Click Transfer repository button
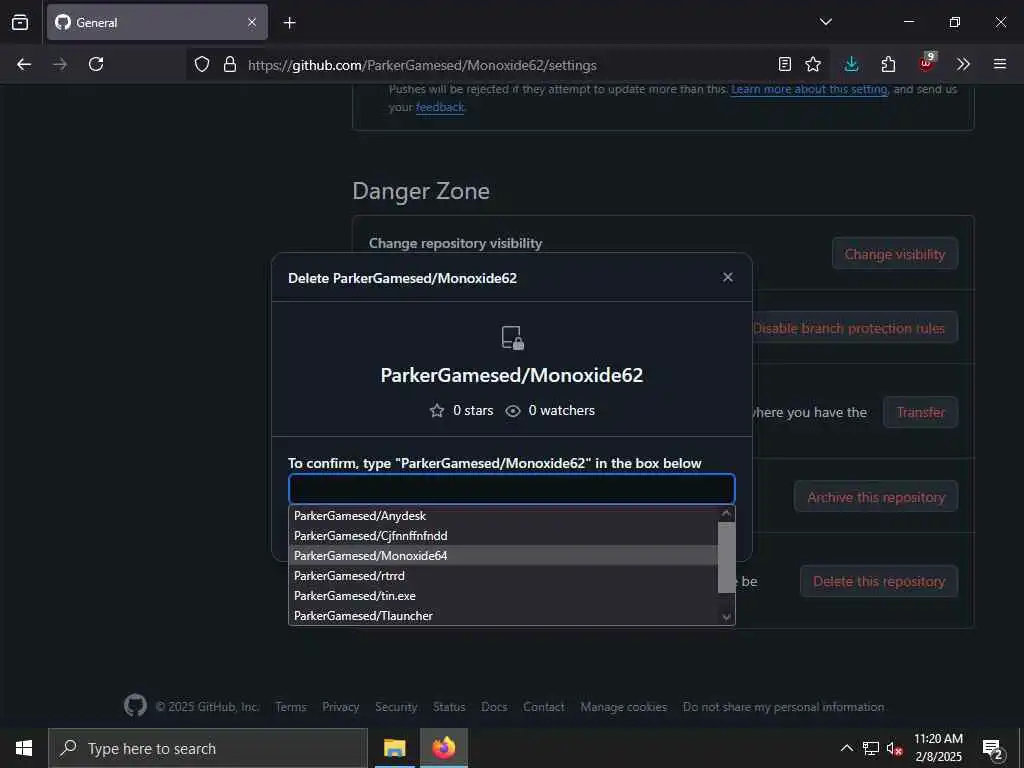Viewport: 1024px width, 768px height. point(920,412)
